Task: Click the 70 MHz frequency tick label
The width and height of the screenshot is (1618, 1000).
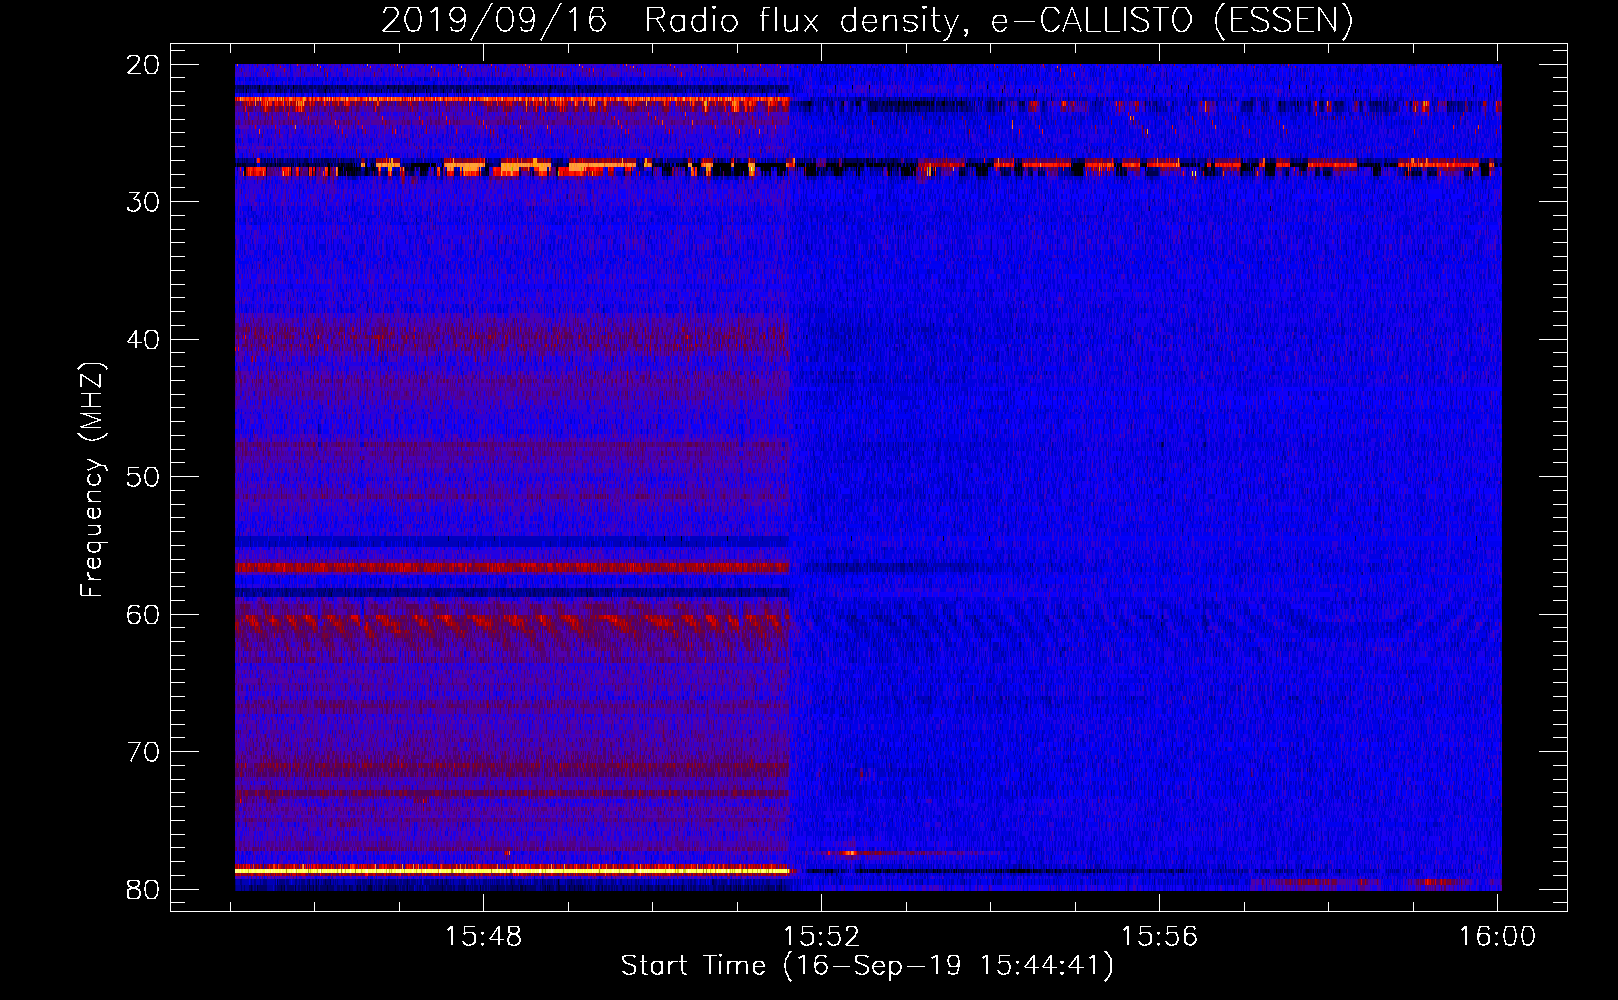Action: (144, 752)
